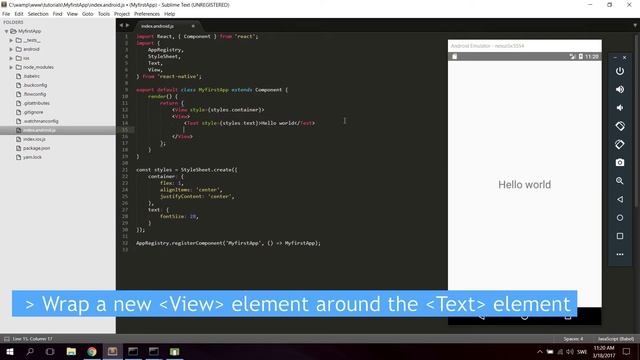Open File Explorer from the taskbar
Image resolution: width=640 pixels, height=360 pixels.
(x=71, y=351)
